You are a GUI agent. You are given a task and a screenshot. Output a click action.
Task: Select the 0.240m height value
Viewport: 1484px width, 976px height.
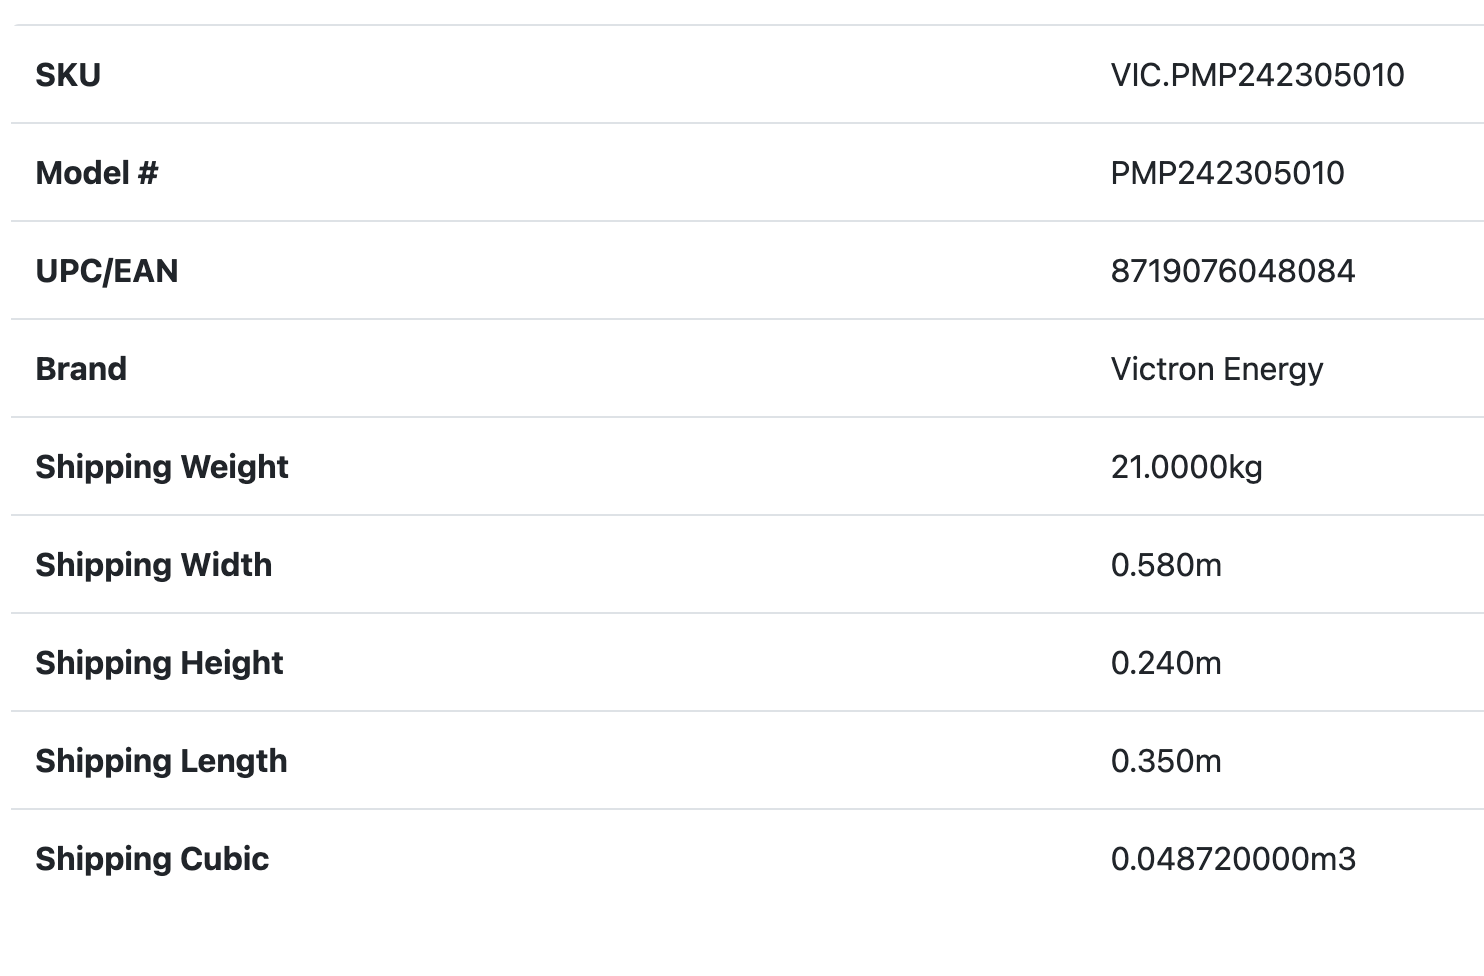click(1166, 663)
